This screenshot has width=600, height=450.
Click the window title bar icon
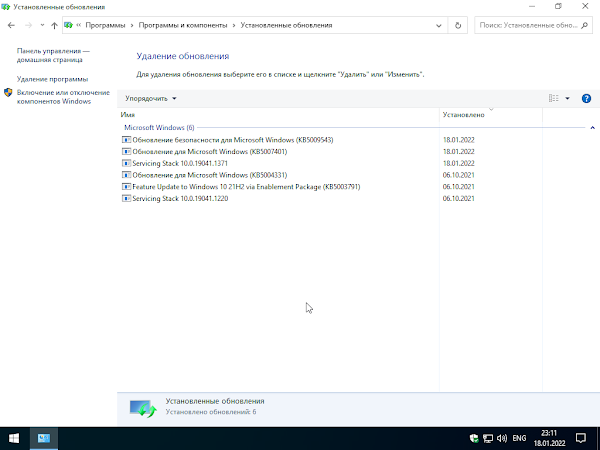5,7
